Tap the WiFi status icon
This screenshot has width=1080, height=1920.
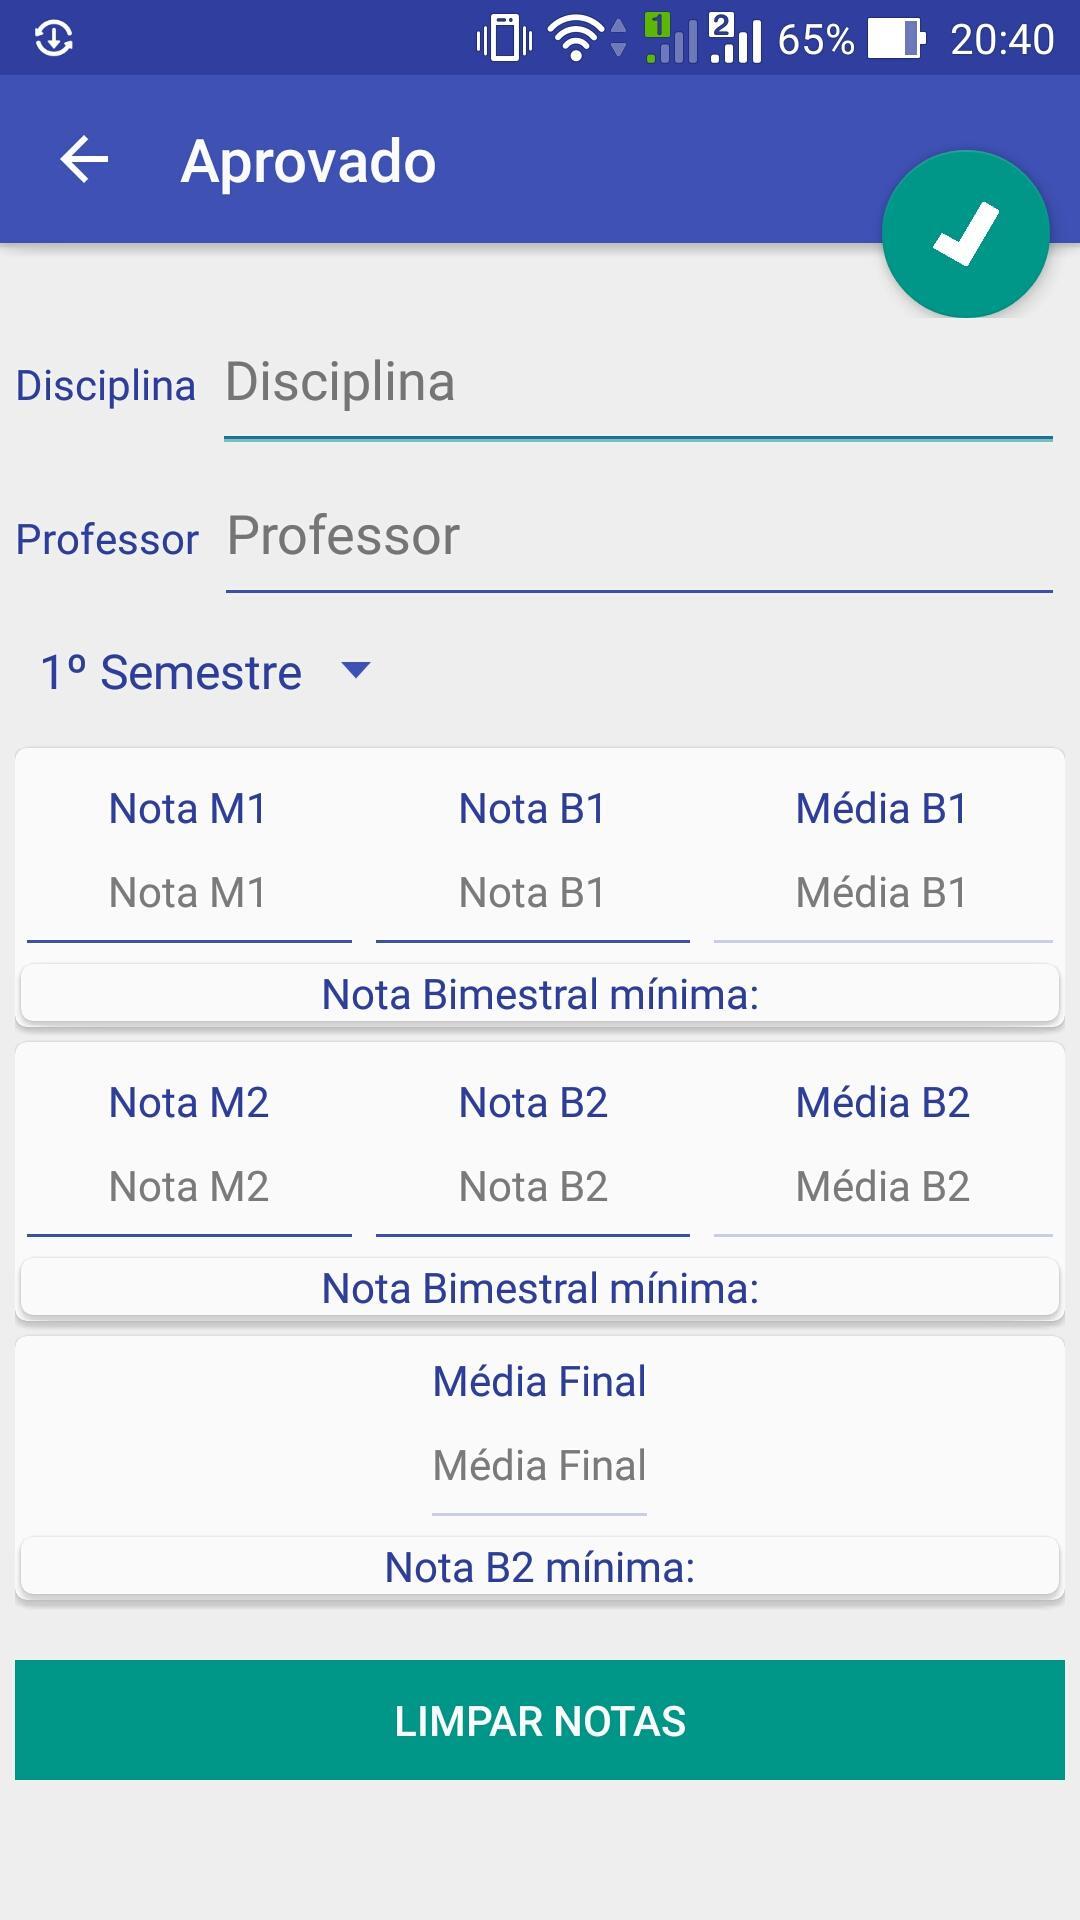576,39
